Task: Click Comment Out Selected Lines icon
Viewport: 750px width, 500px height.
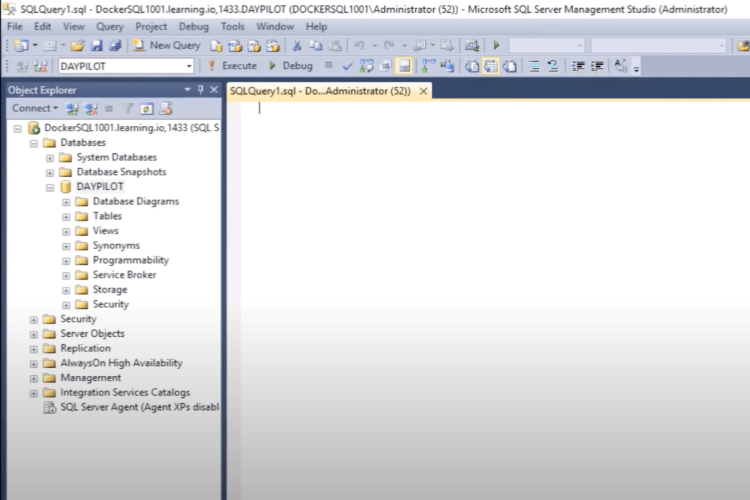Action: [534, 66]
